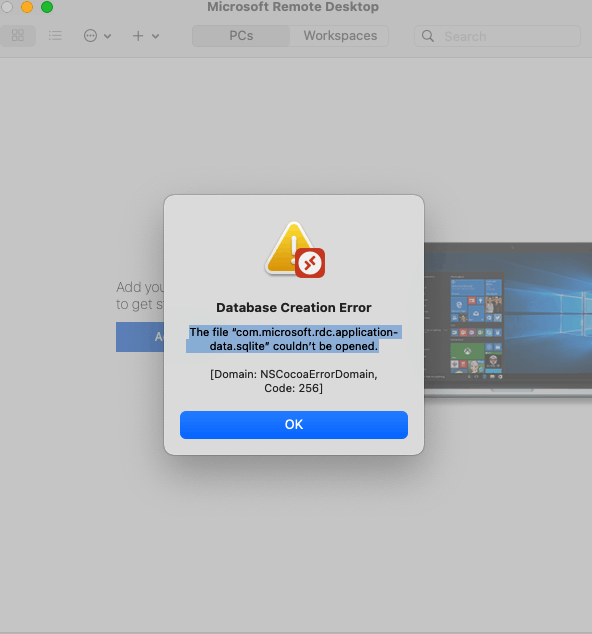The width and height of the screenshot is (592, 634).
Task: Select the Workspaces tab
Action: (340, 36)
